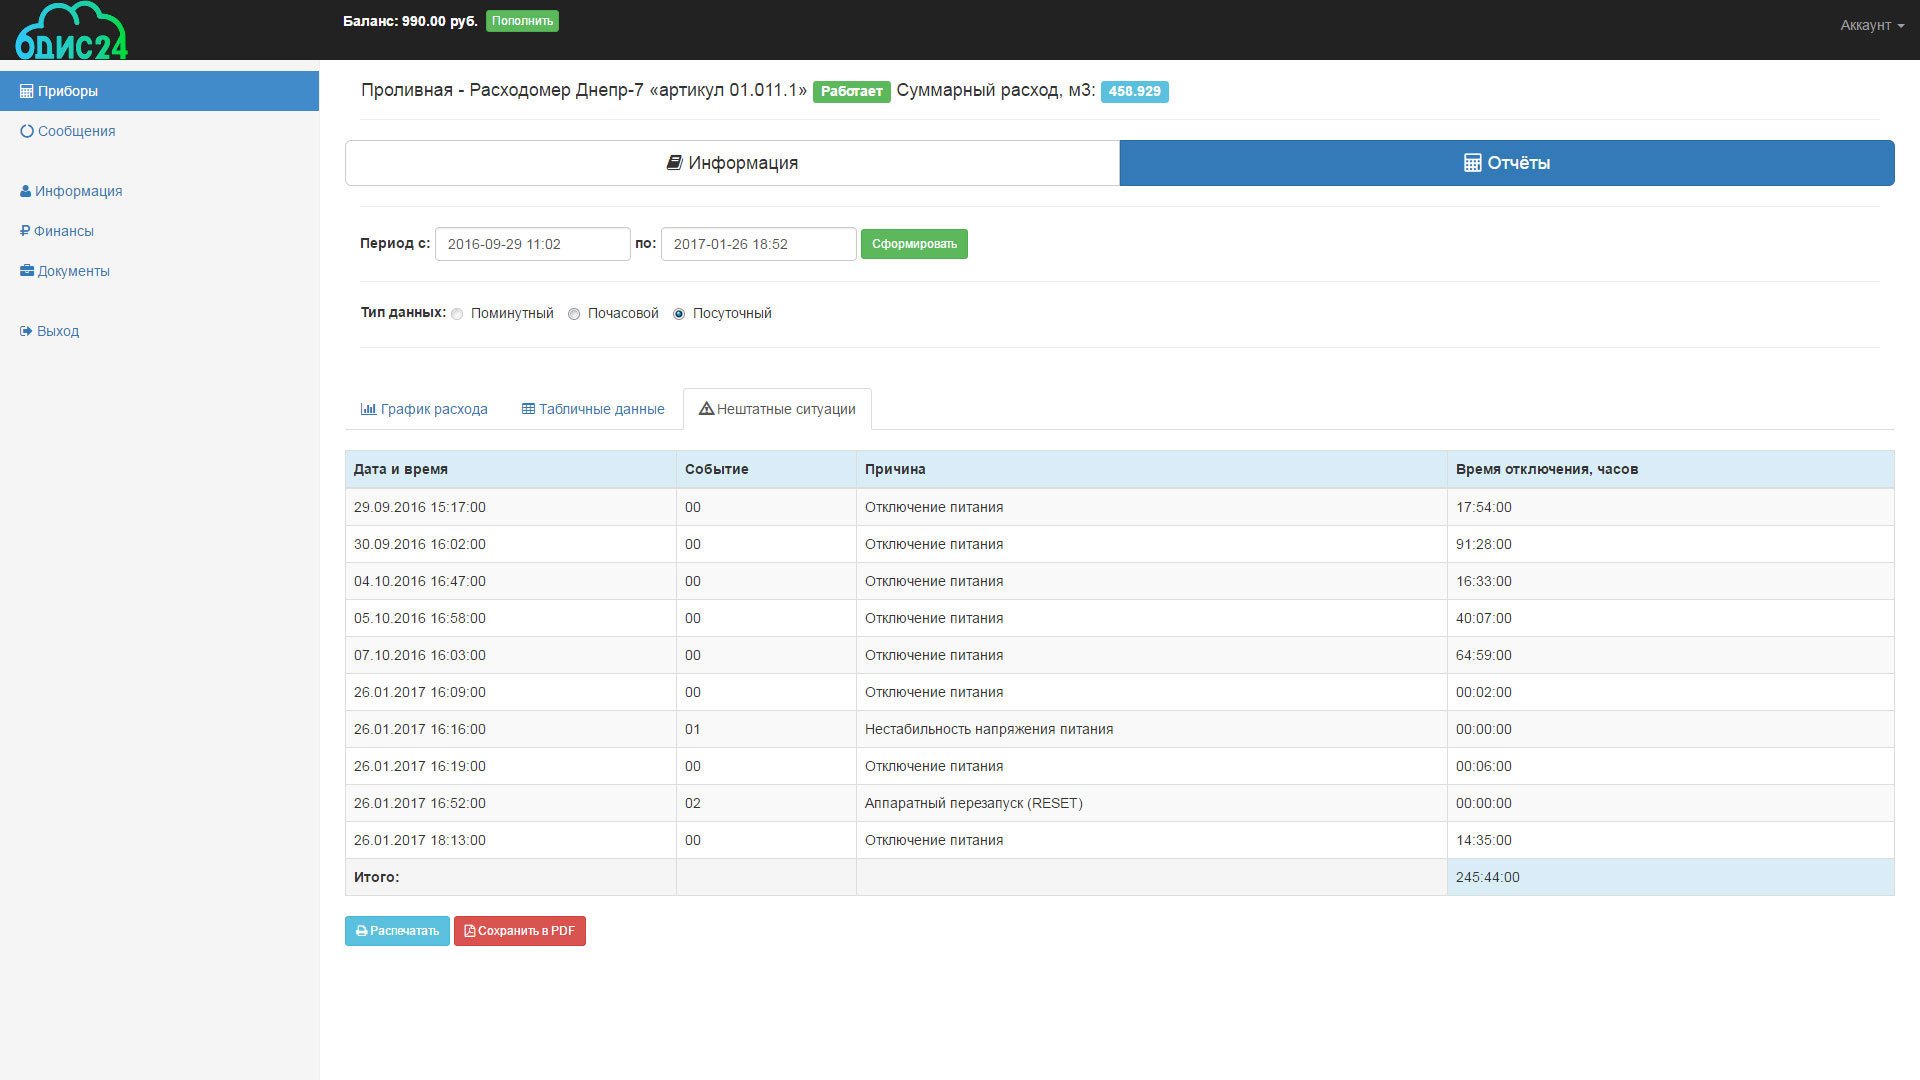Screen dimensions: 1920x1080
Task: Click the red Сохранить в PDF button
Action: coord(520,931)
